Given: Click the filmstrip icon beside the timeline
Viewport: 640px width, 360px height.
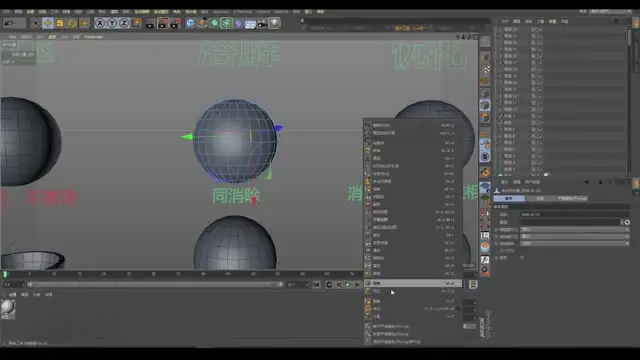Looking at the screenshot, I should coord(473,284).
